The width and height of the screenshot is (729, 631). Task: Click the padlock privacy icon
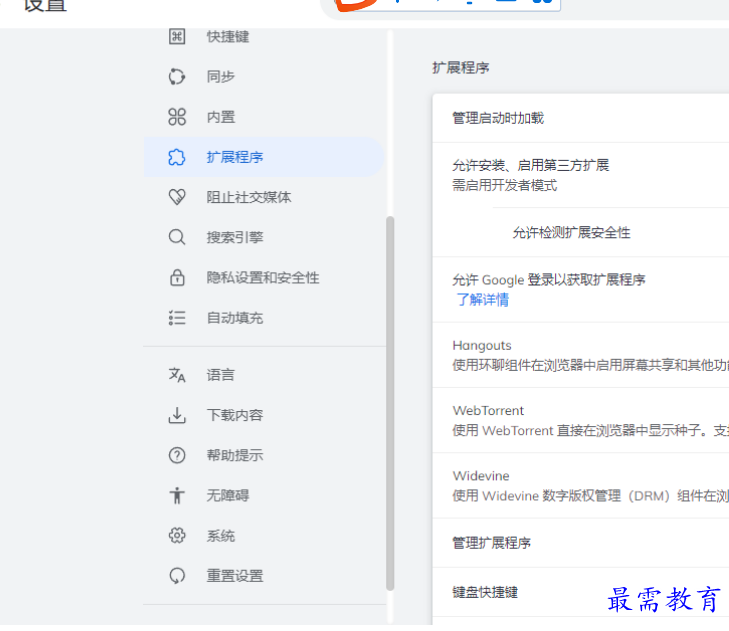coord(177,278)
